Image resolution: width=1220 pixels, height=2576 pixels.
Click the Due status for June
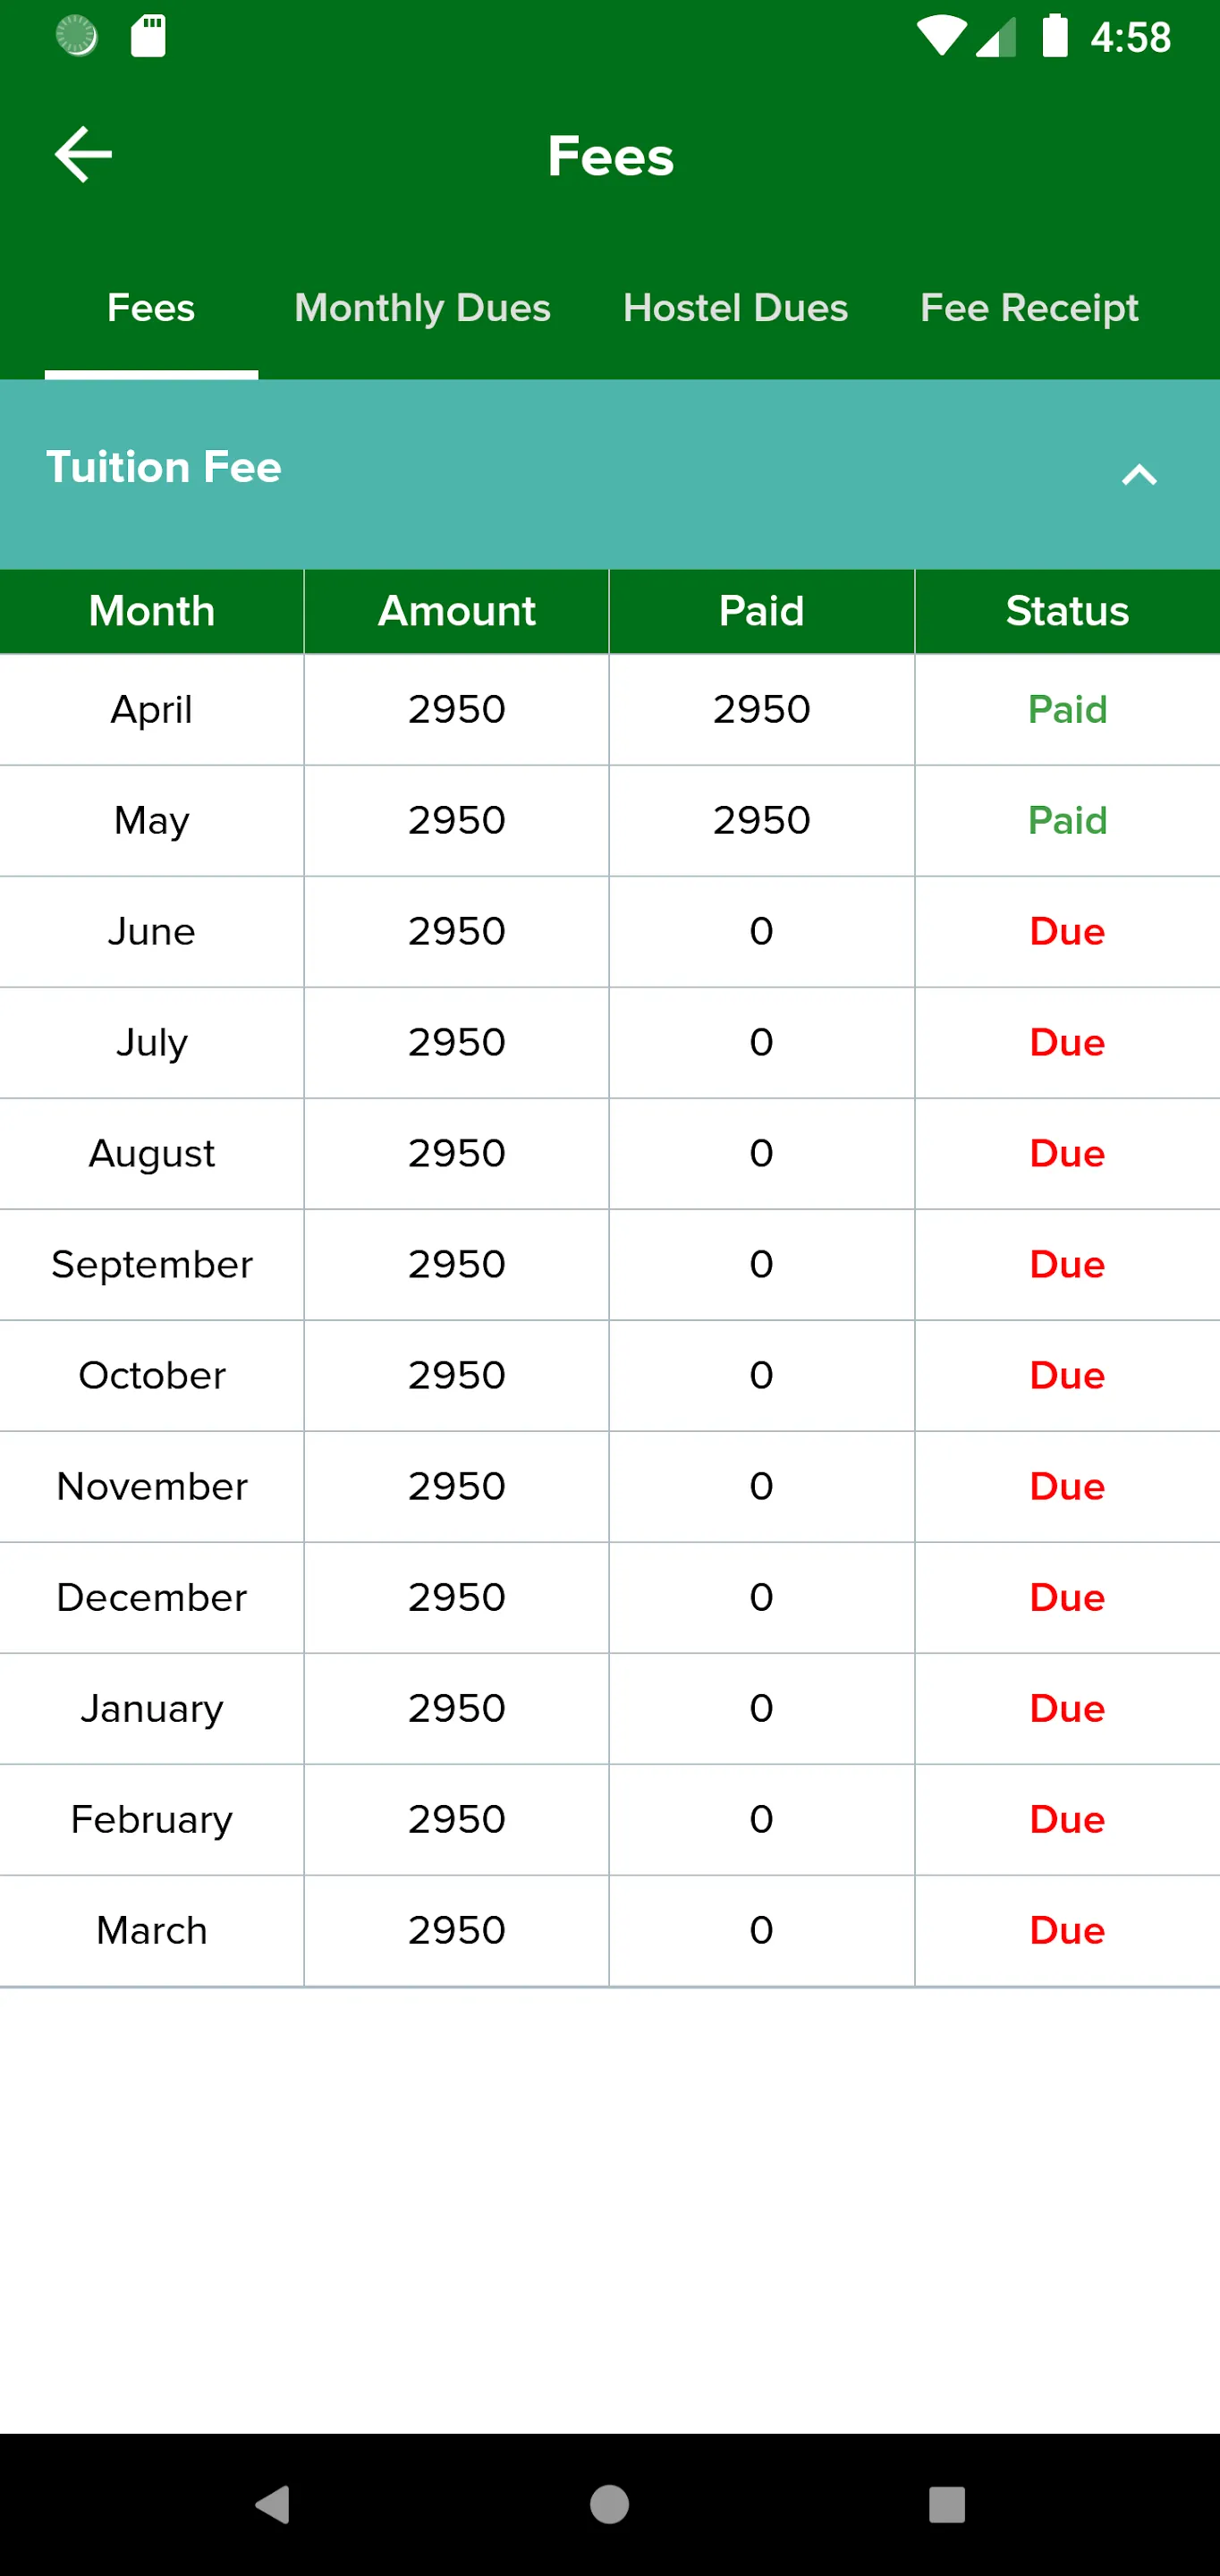click(x=1067, y=932)
